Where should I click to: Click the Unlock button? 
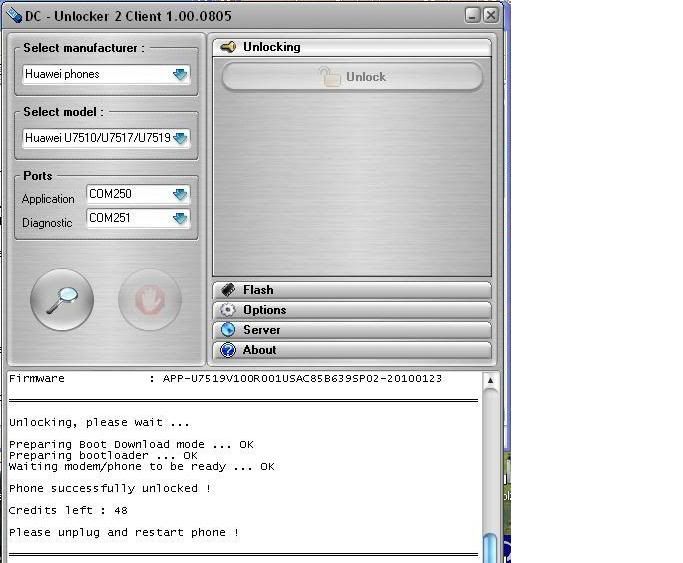(x=352, y=77)
